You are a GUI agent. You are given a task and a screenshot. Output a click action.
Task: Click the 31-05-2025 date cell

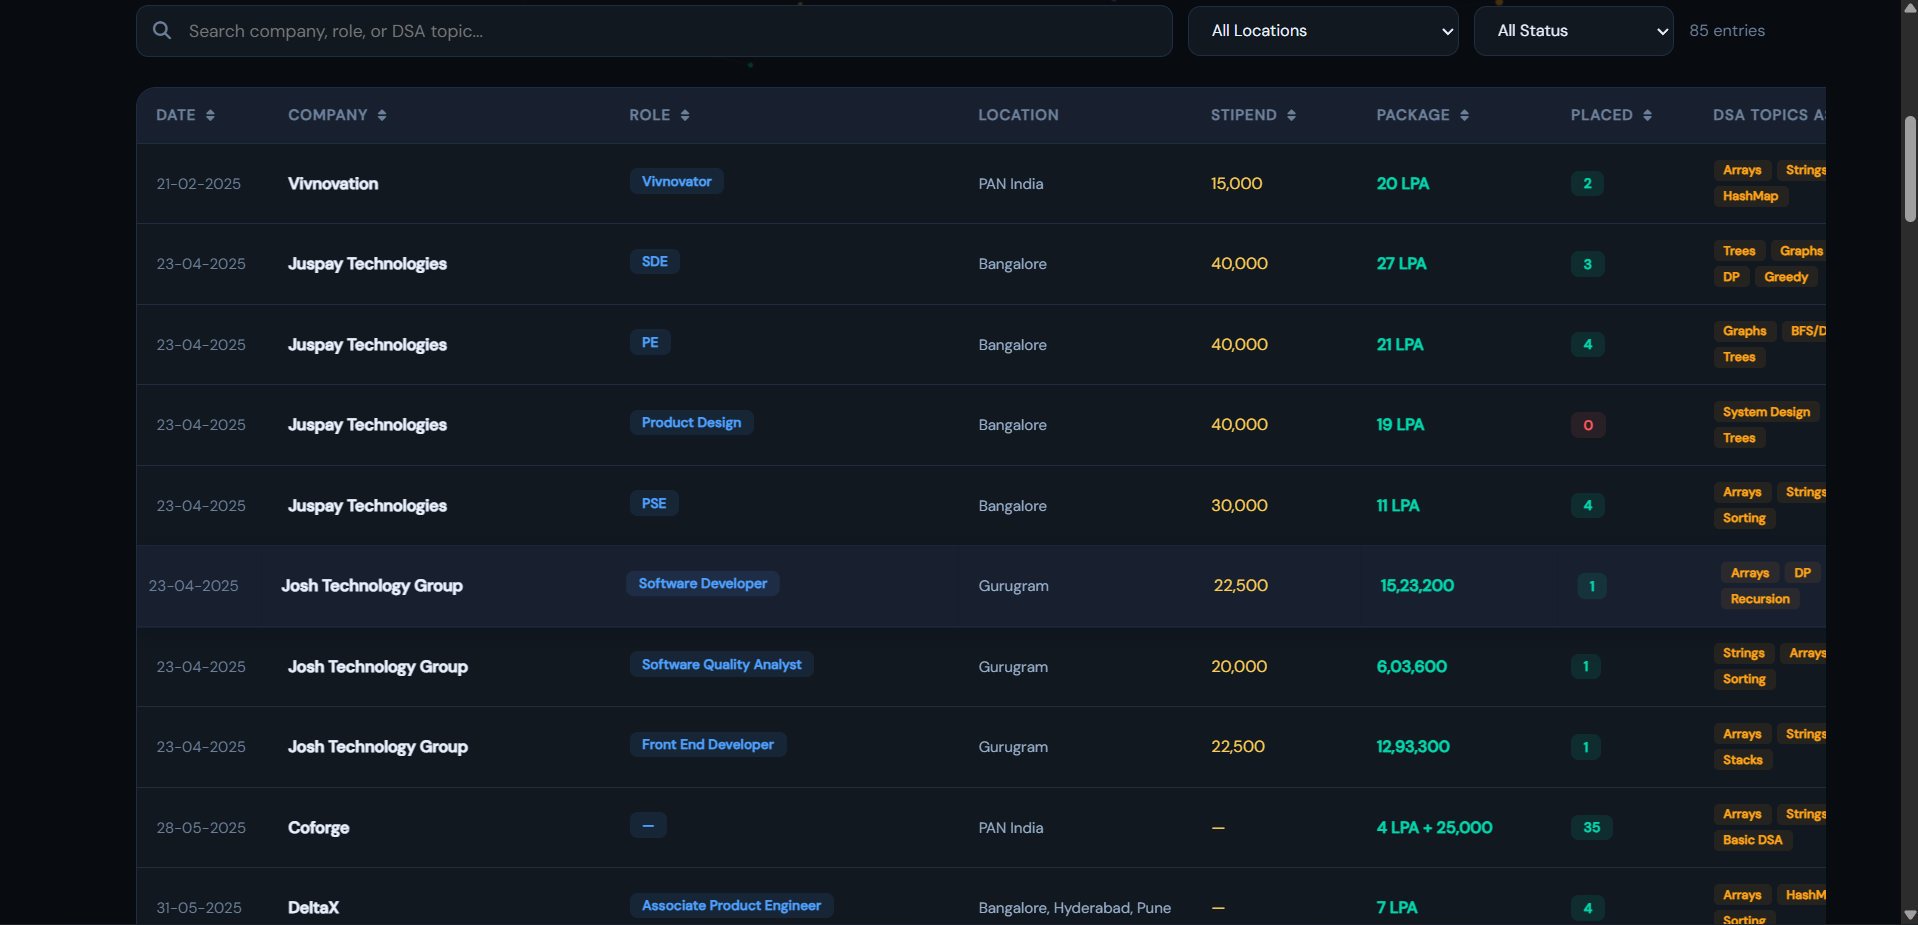[199, 908]
